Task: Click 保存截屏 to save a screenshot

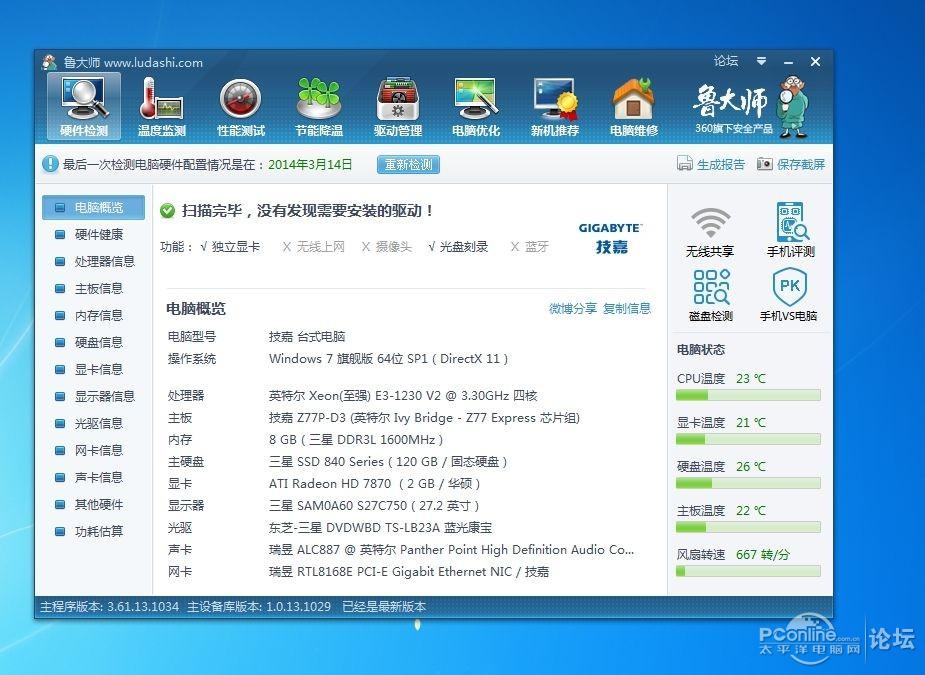Action: point(791,164)
